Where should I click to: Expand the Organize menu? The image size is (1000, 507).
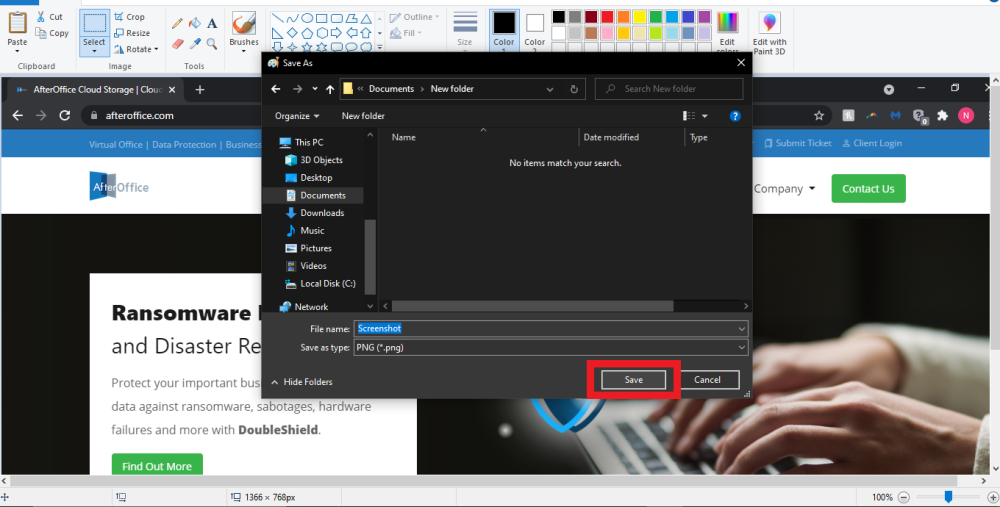(297, 116)
